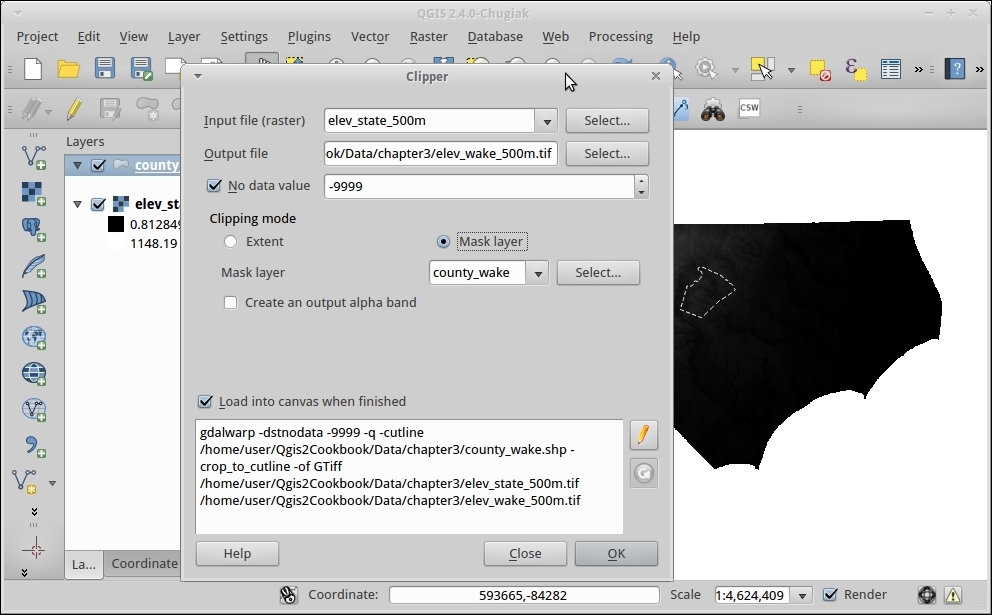Click the messages warning icon in status bar
This screenshot has width=992, height=615.
(x=953, y=595)
